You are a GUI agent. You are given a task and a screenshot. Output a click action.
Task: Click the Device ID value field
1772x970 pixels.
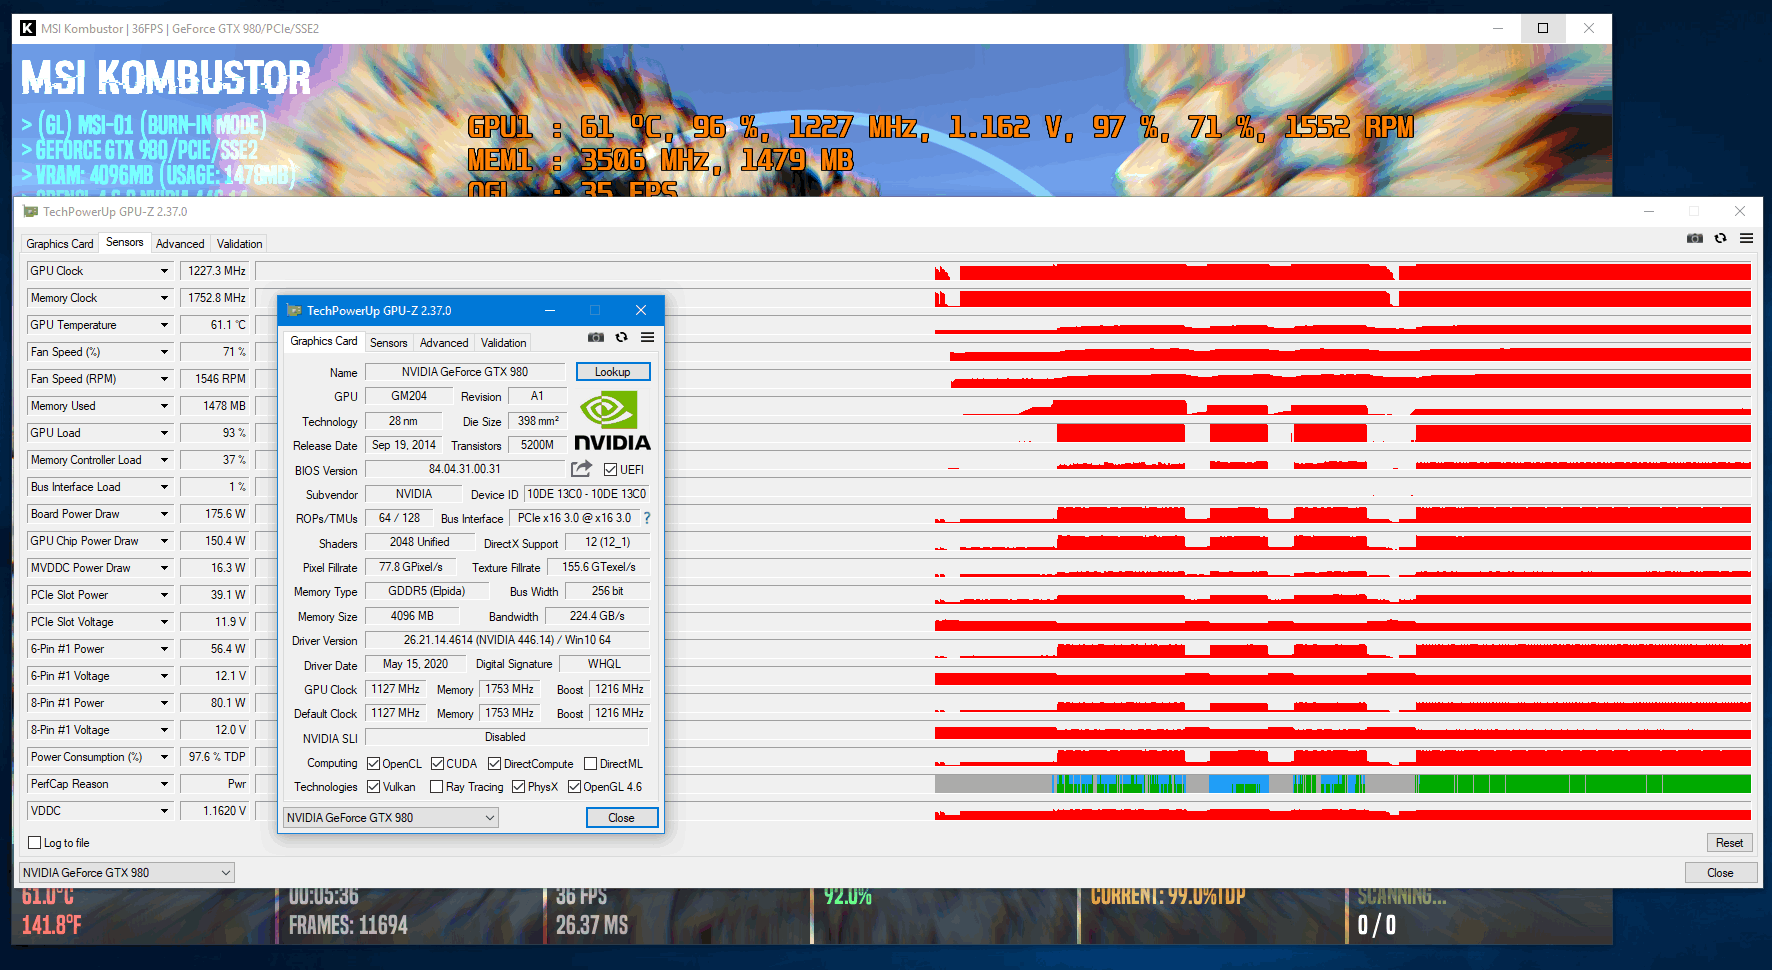pyautogui.click(x=587, y=493)
